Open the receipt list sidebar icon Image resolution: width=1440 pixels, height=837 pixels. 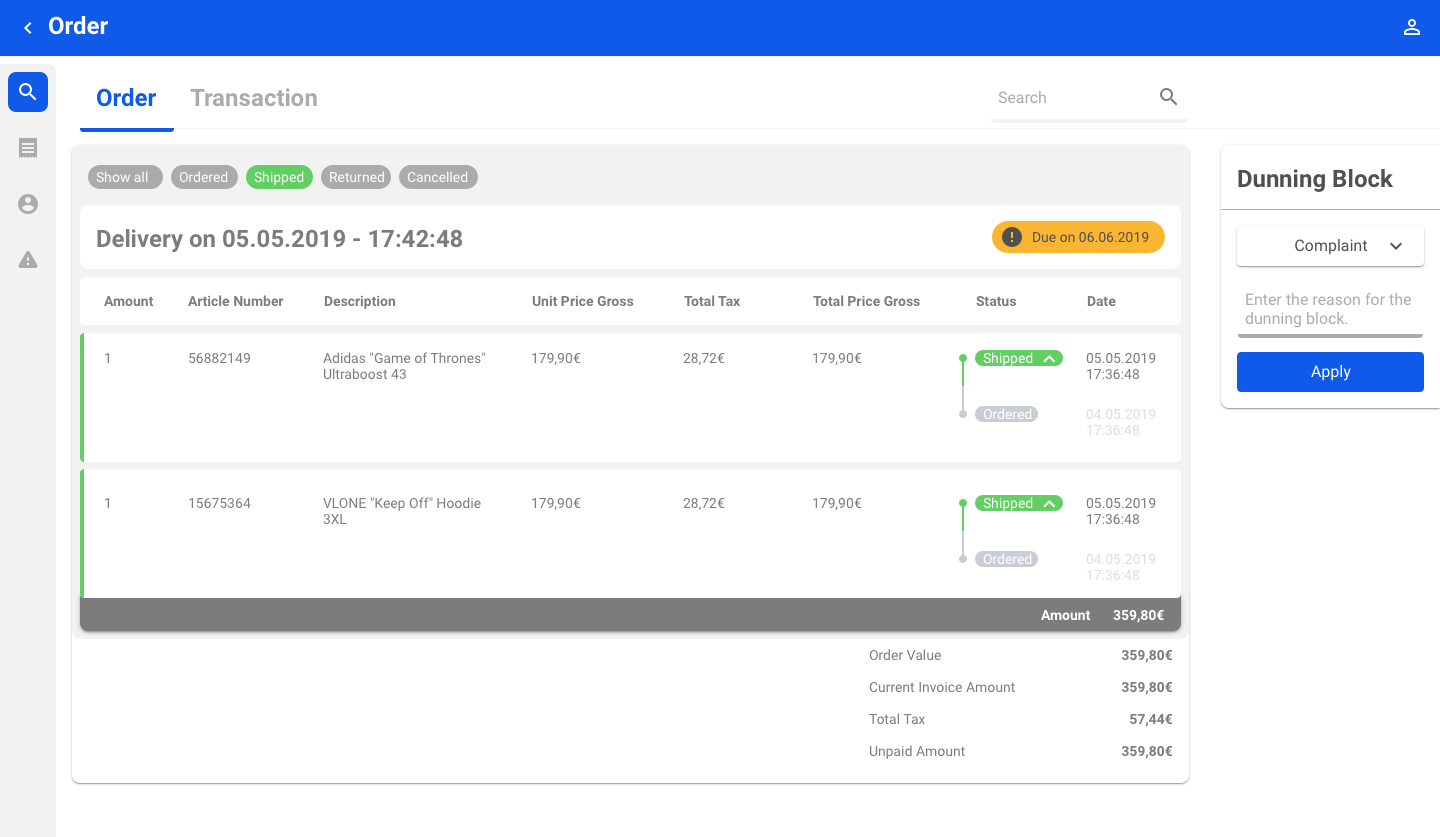tap(28, 148)
